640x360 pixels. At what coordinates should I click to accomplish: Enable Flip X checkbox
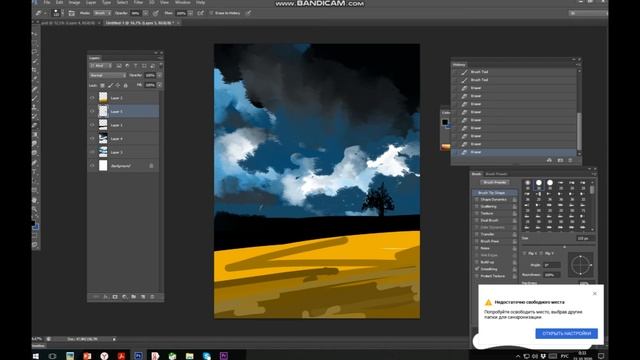tap(524, 253)
